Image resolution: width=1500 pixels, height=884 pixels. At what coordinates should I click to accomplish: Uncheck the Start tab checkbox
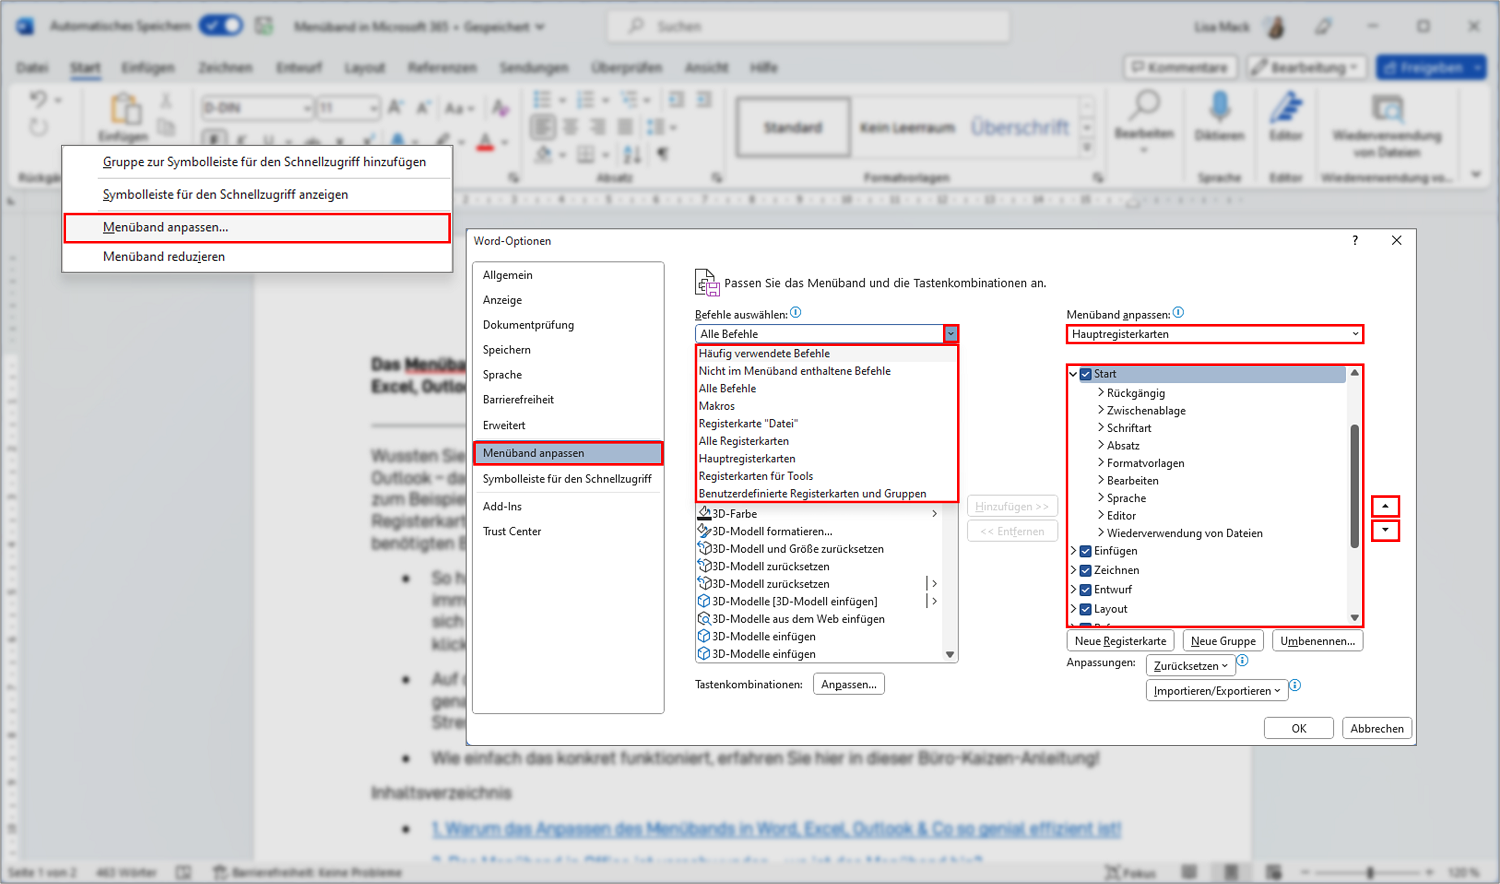coord(1086,374)
